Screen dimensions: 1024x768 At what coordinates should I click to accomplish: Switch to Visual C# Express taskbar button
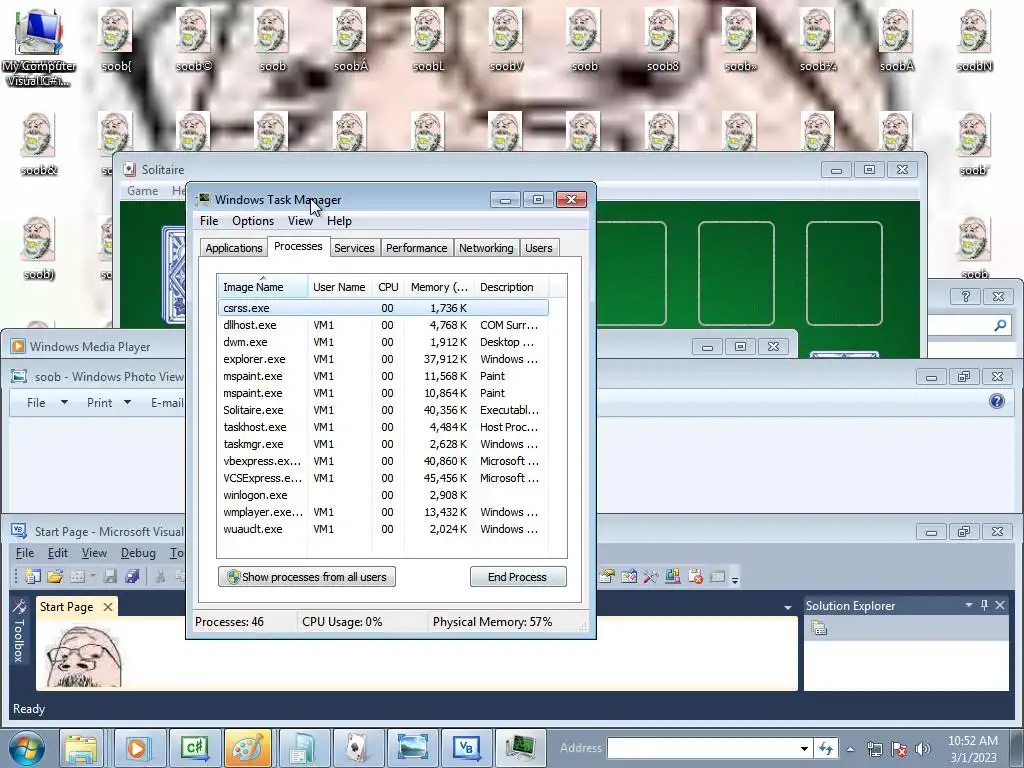[193, 748]
